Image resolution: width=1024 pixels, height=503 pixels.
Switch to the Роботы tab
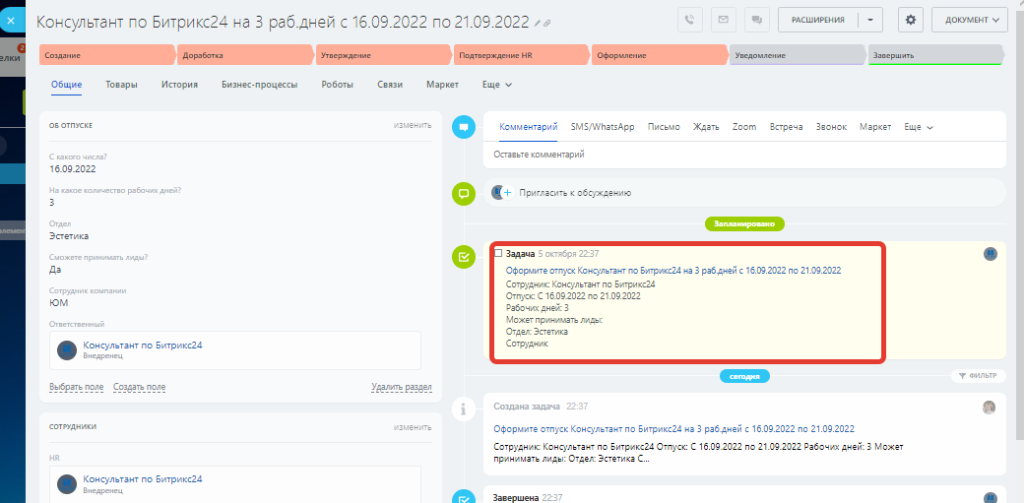(x=338, y=85)
